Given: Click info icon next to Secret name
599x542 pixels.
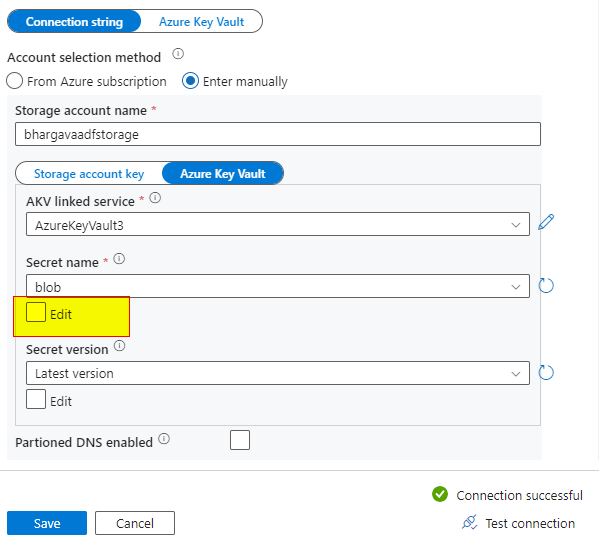Looking at the screenshot, I should [119, 259].
